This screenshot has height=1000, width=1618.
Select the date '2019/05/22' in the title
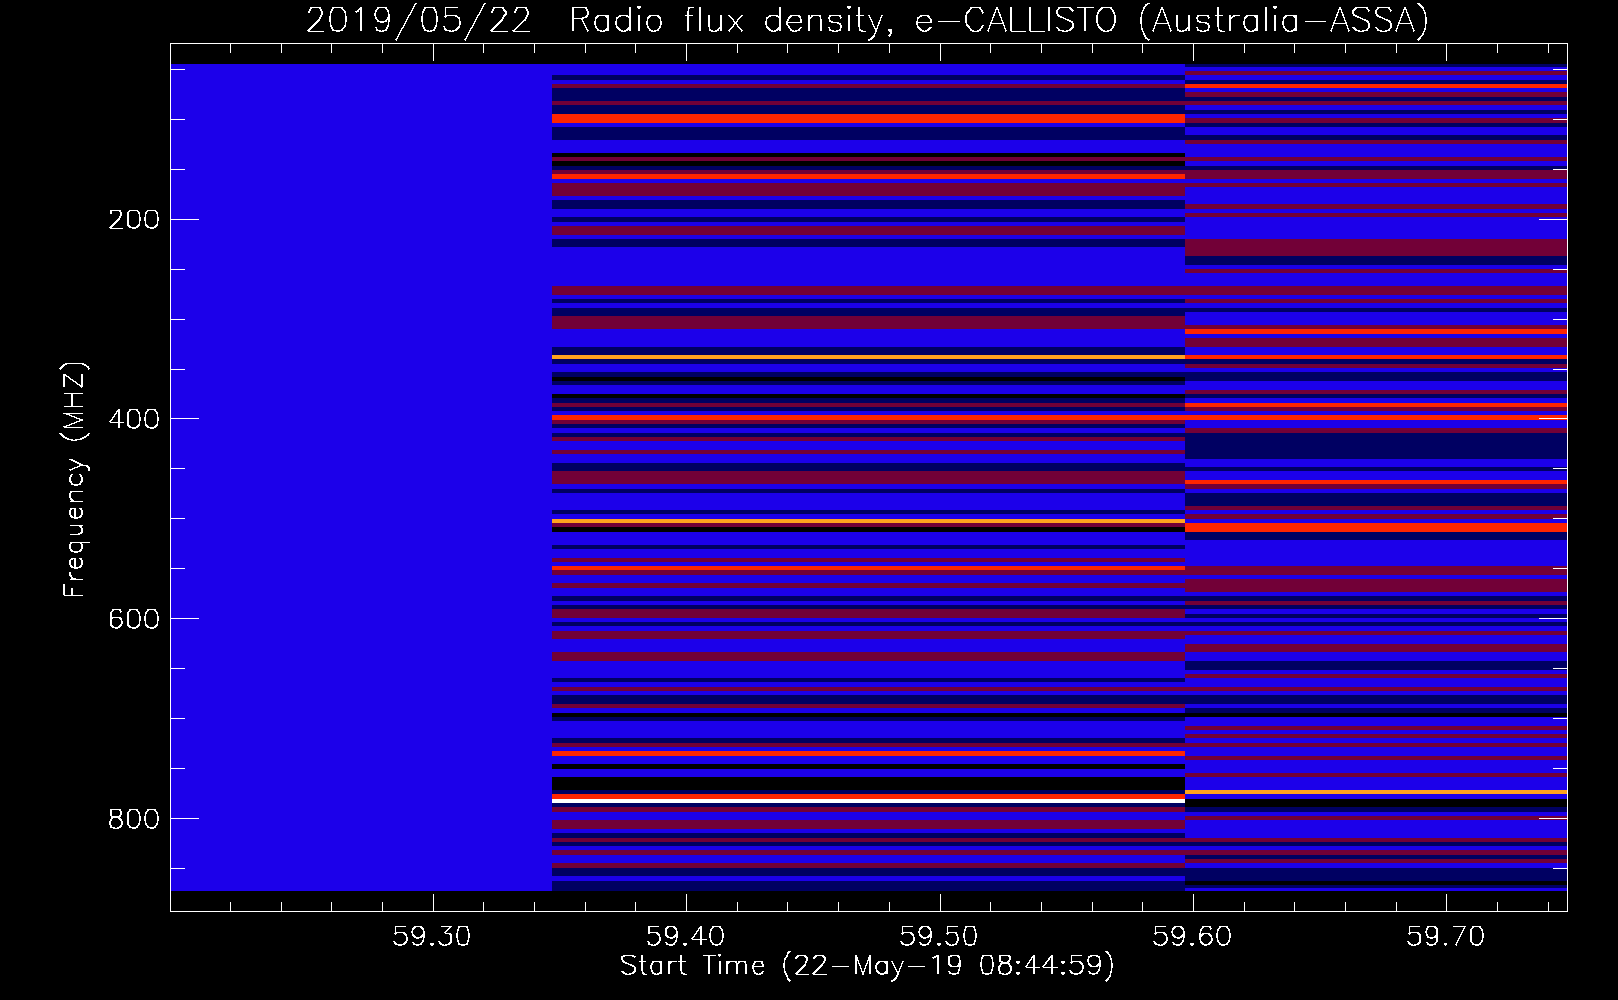point(418,21)
